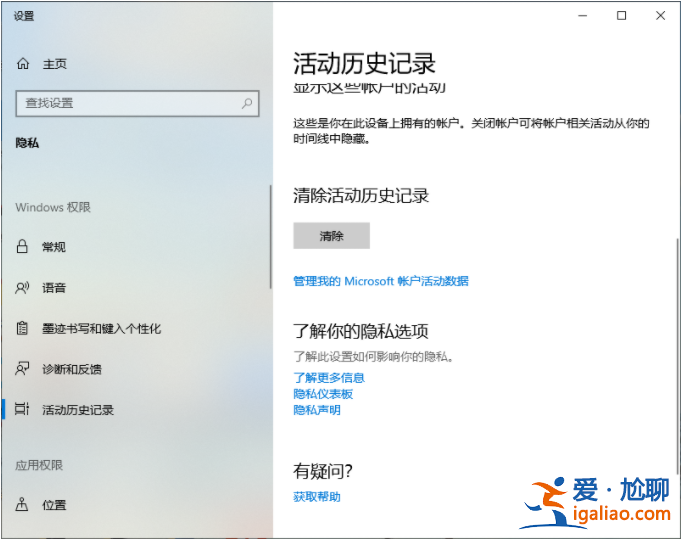Image resolution: width=683 pixels, height=541 pixels.
Task: Click the sidebar vertical scrollbar
Action: click(270, 237)
